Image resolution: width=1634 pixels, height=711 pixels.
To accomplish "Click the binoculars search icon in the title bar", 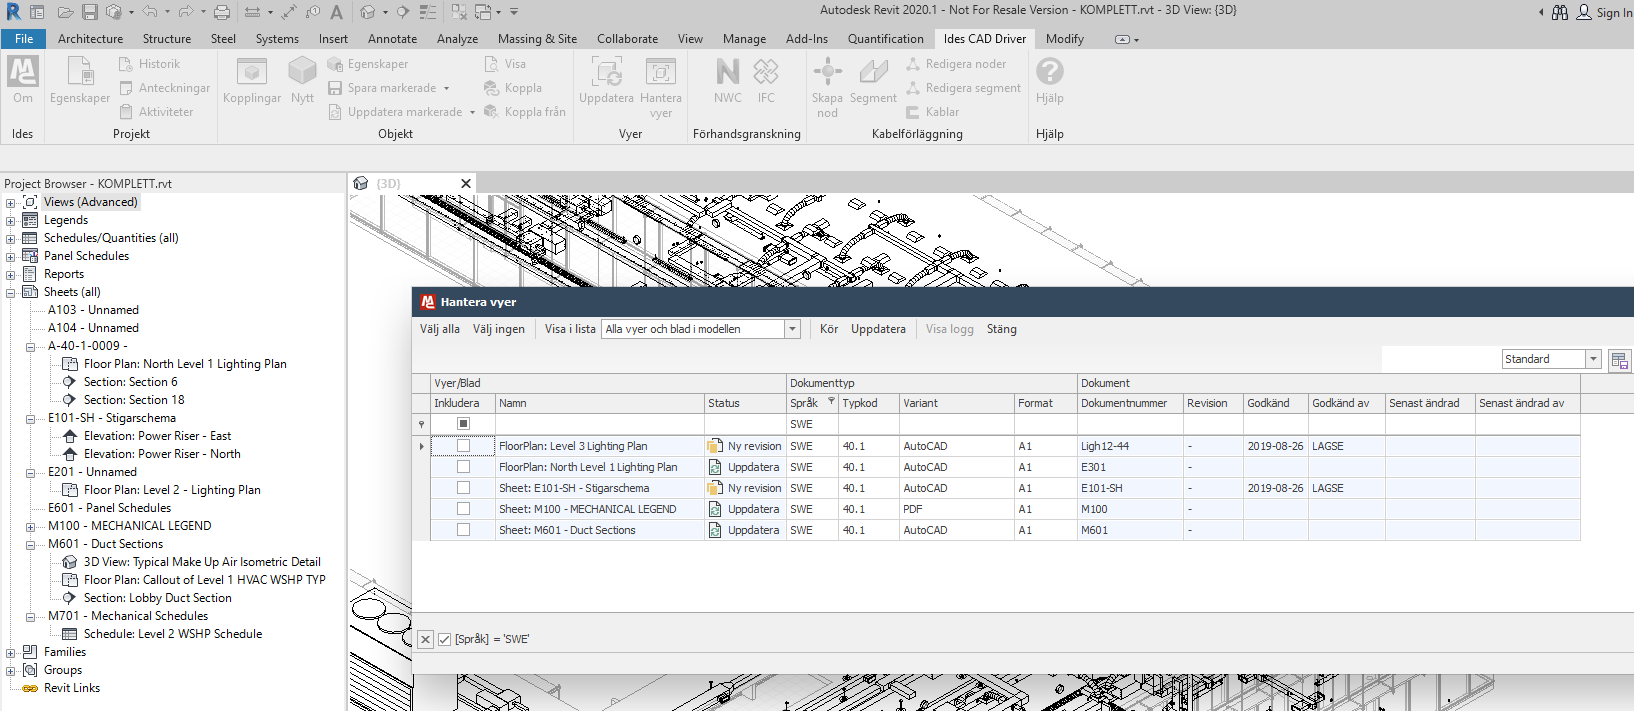I will [x=1560, y=12].
